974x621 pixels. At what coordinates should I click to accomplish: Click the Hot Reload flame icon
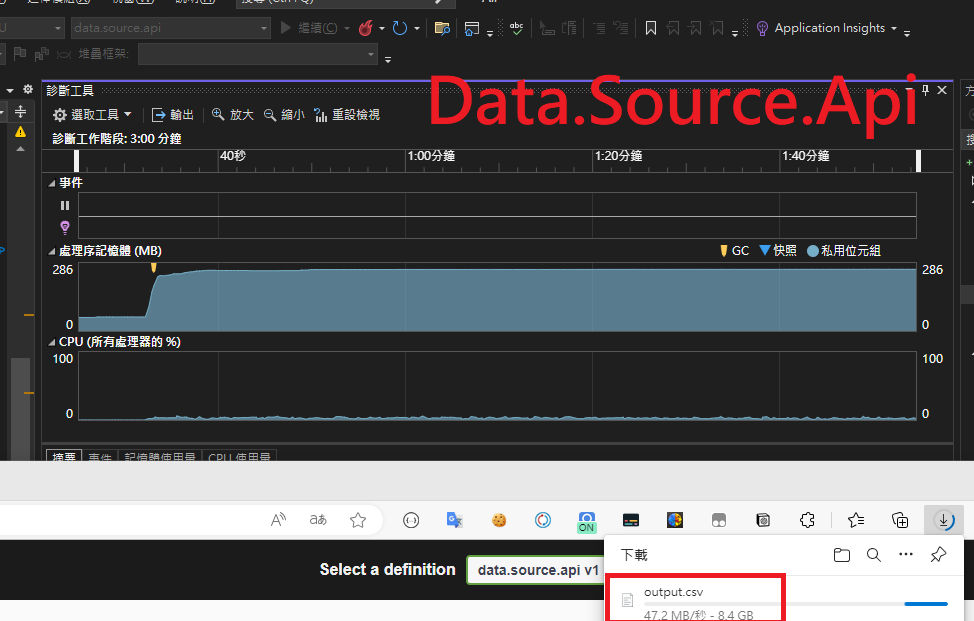coord(365,28)
